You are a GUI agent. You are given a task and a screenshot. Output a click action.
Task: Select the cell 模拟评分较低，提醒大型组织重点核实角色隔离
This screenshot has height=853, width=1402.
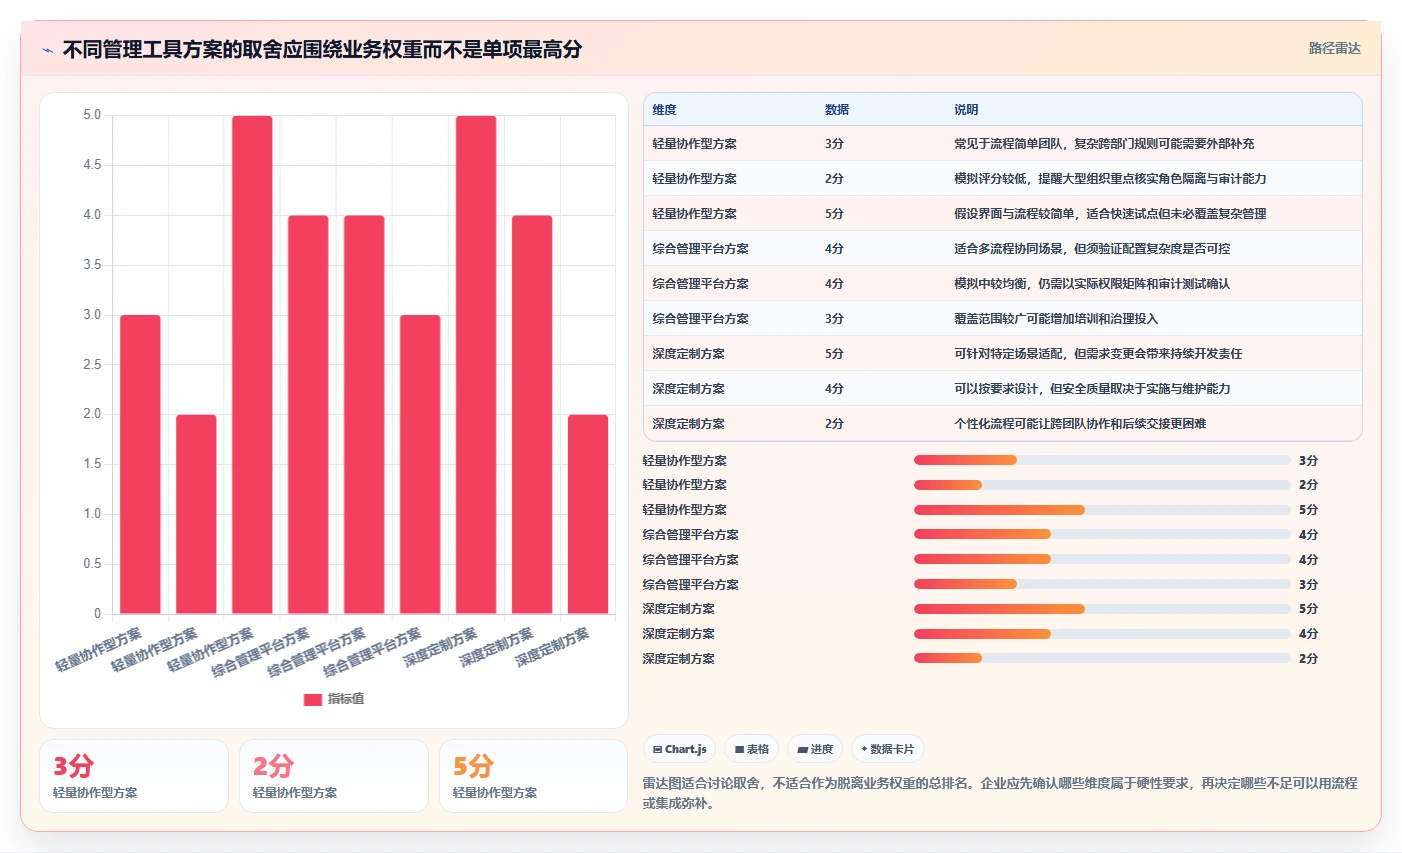pos(1110,179)
